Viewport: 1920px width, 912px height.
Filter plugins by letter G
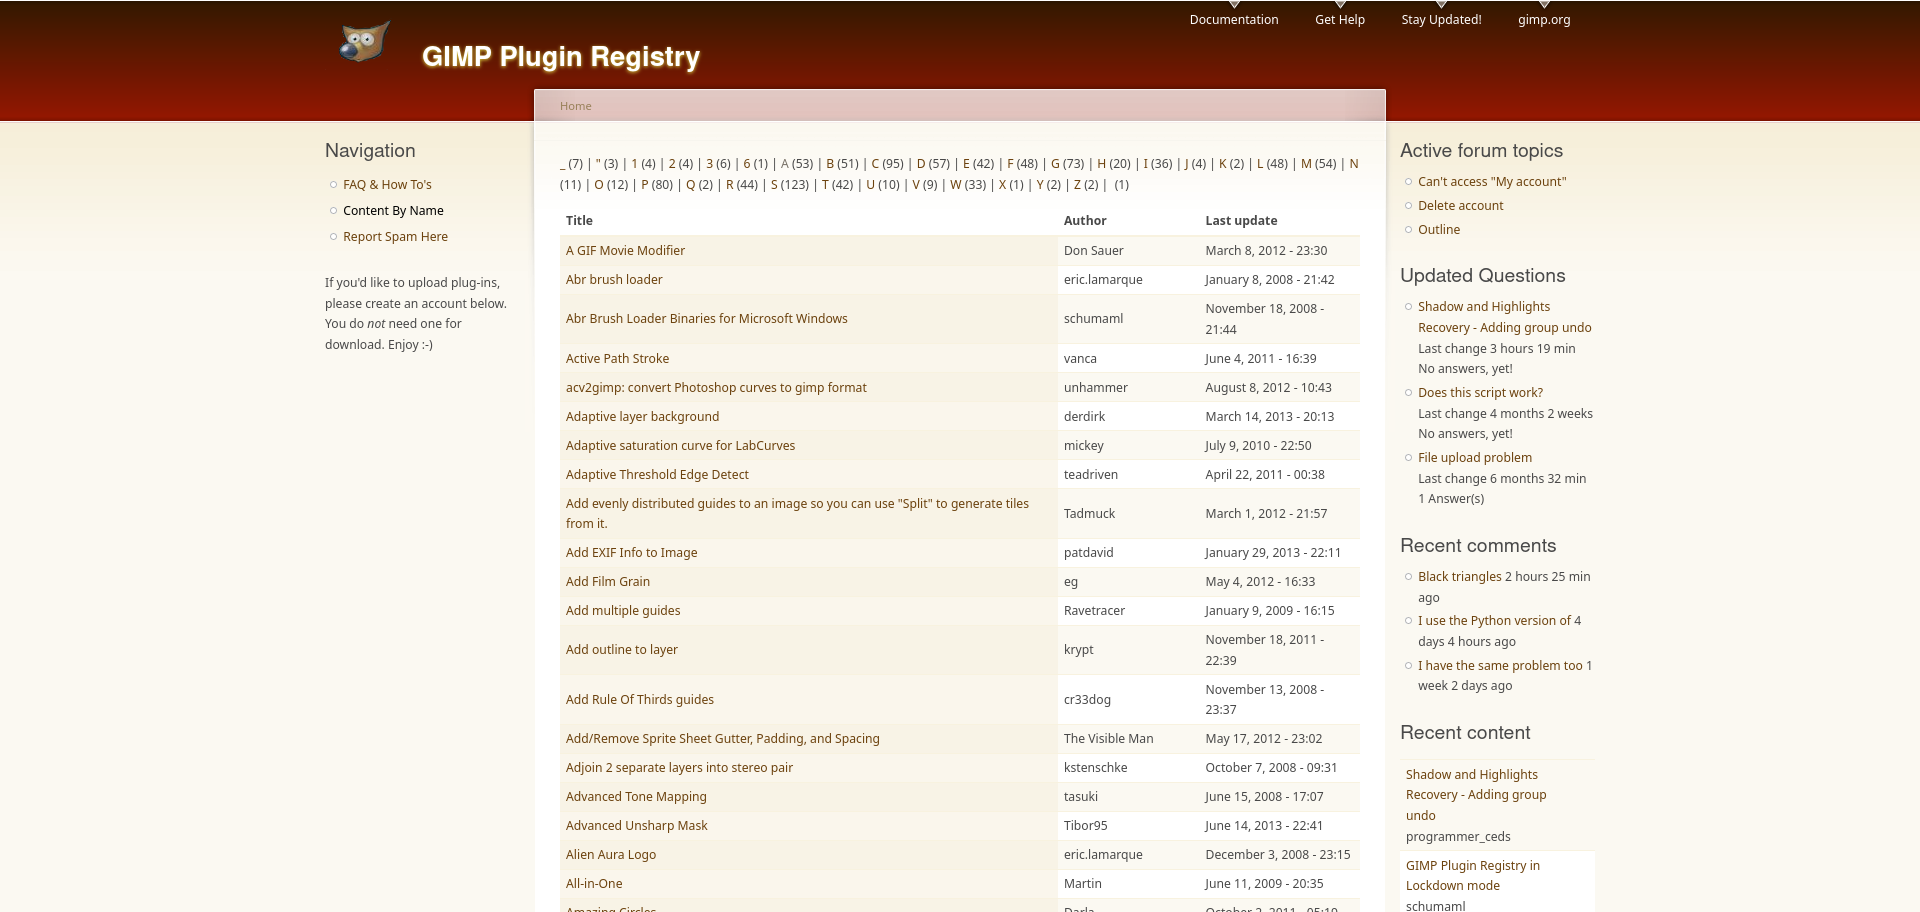[1055, 164]
